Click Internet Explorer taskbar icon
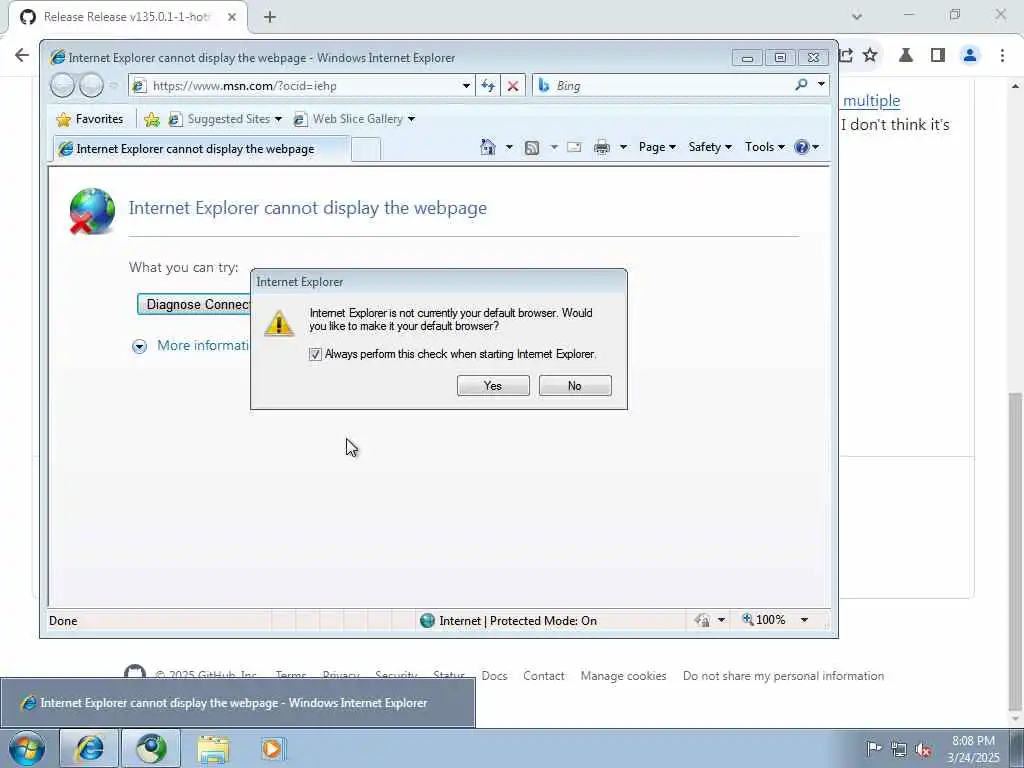1024x768 pixels. [x=89, y=748]
